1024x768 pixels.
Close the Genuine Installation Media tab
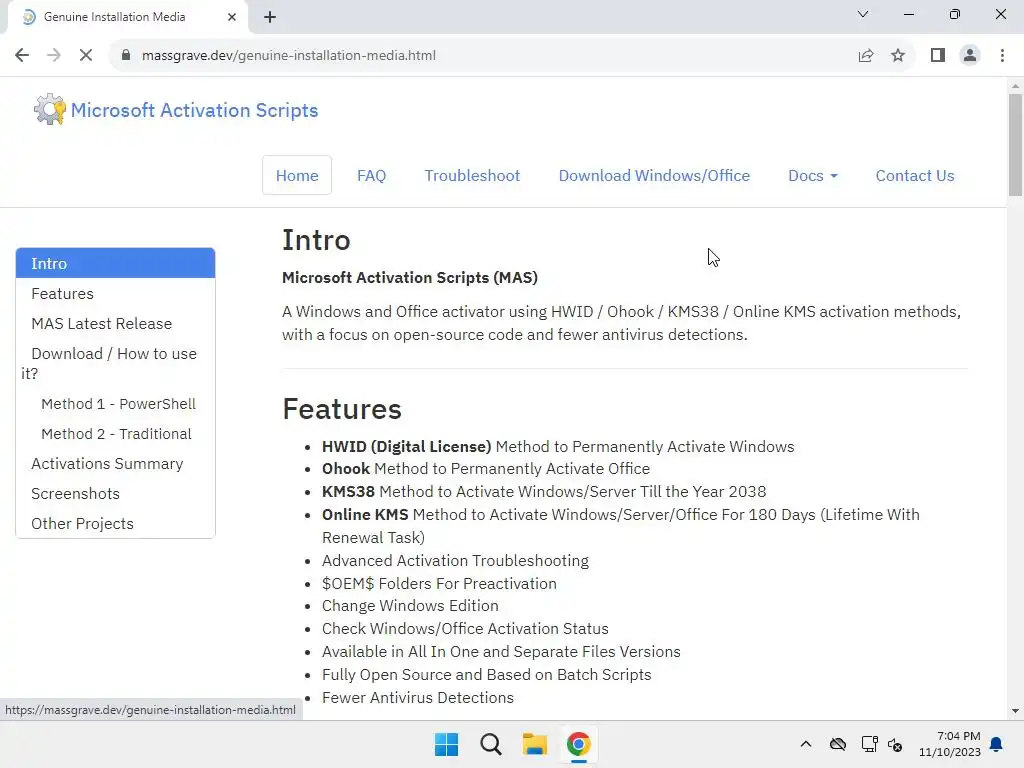232,17
